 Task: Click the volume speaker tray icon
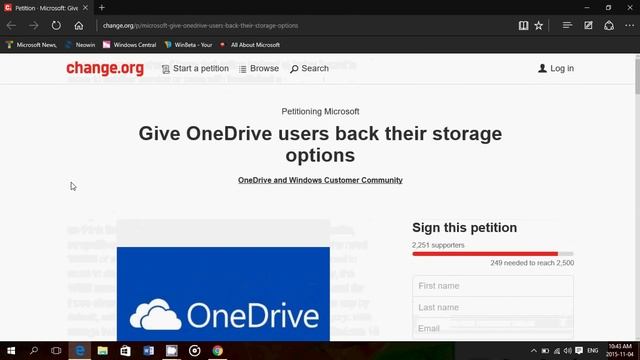pos(568,351)
